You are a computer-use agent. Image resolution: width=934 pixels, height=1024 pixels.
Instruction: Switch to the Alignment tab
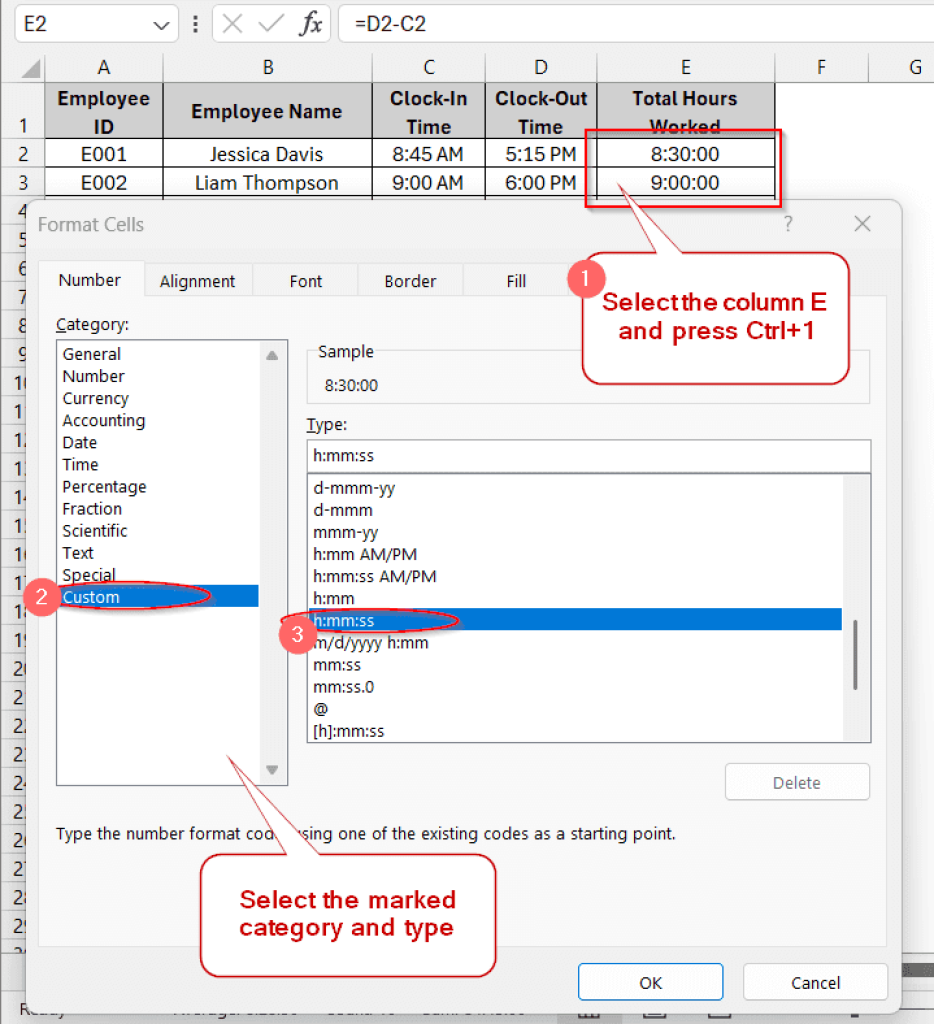pyautogui.click(x=198, y=281)
